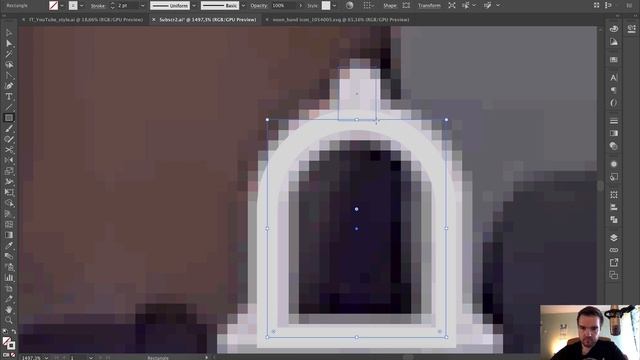This screenshot has width=640, height=360.
Task: Select the Pen tool
Action: 9,86
